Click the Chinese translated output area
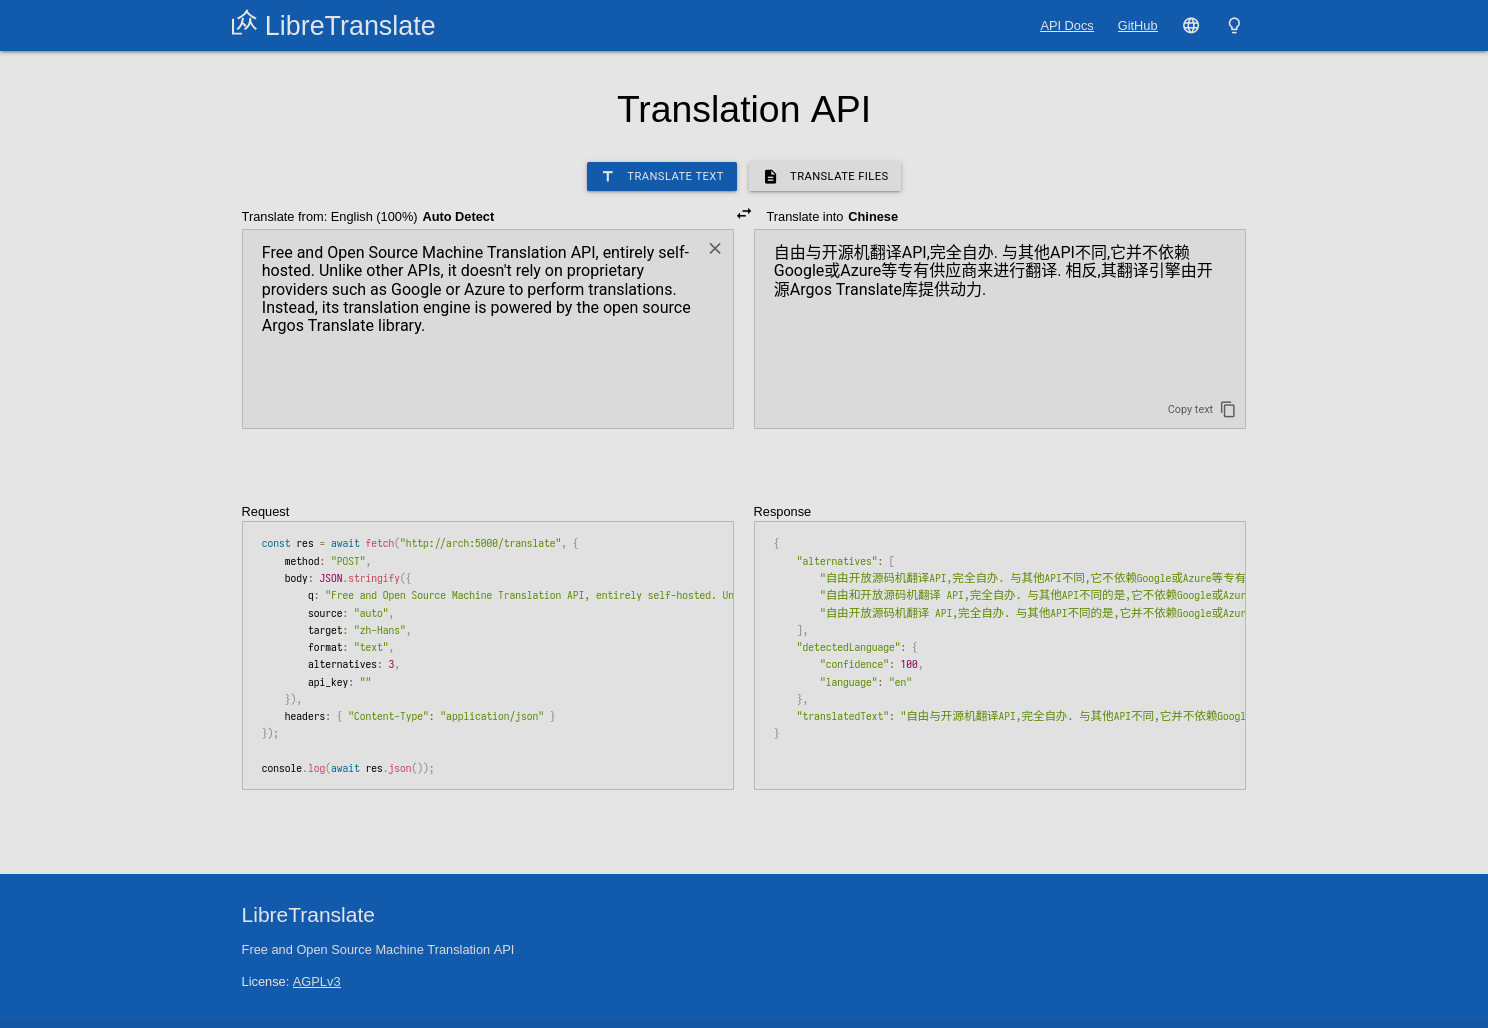The height and width of the screenshot is (1028, 1488). (x=1000, y=329)
